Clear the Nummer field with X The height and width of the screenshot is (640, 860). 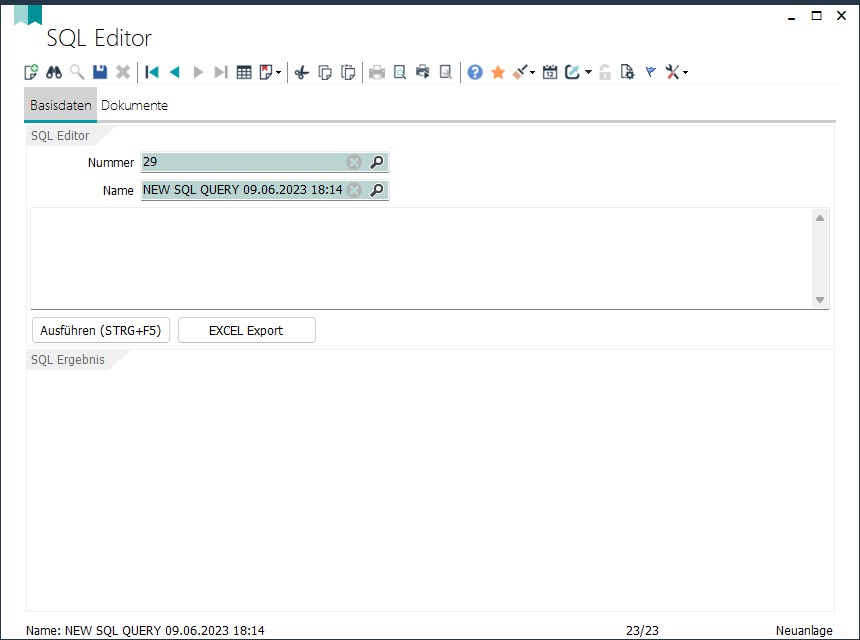354,162
